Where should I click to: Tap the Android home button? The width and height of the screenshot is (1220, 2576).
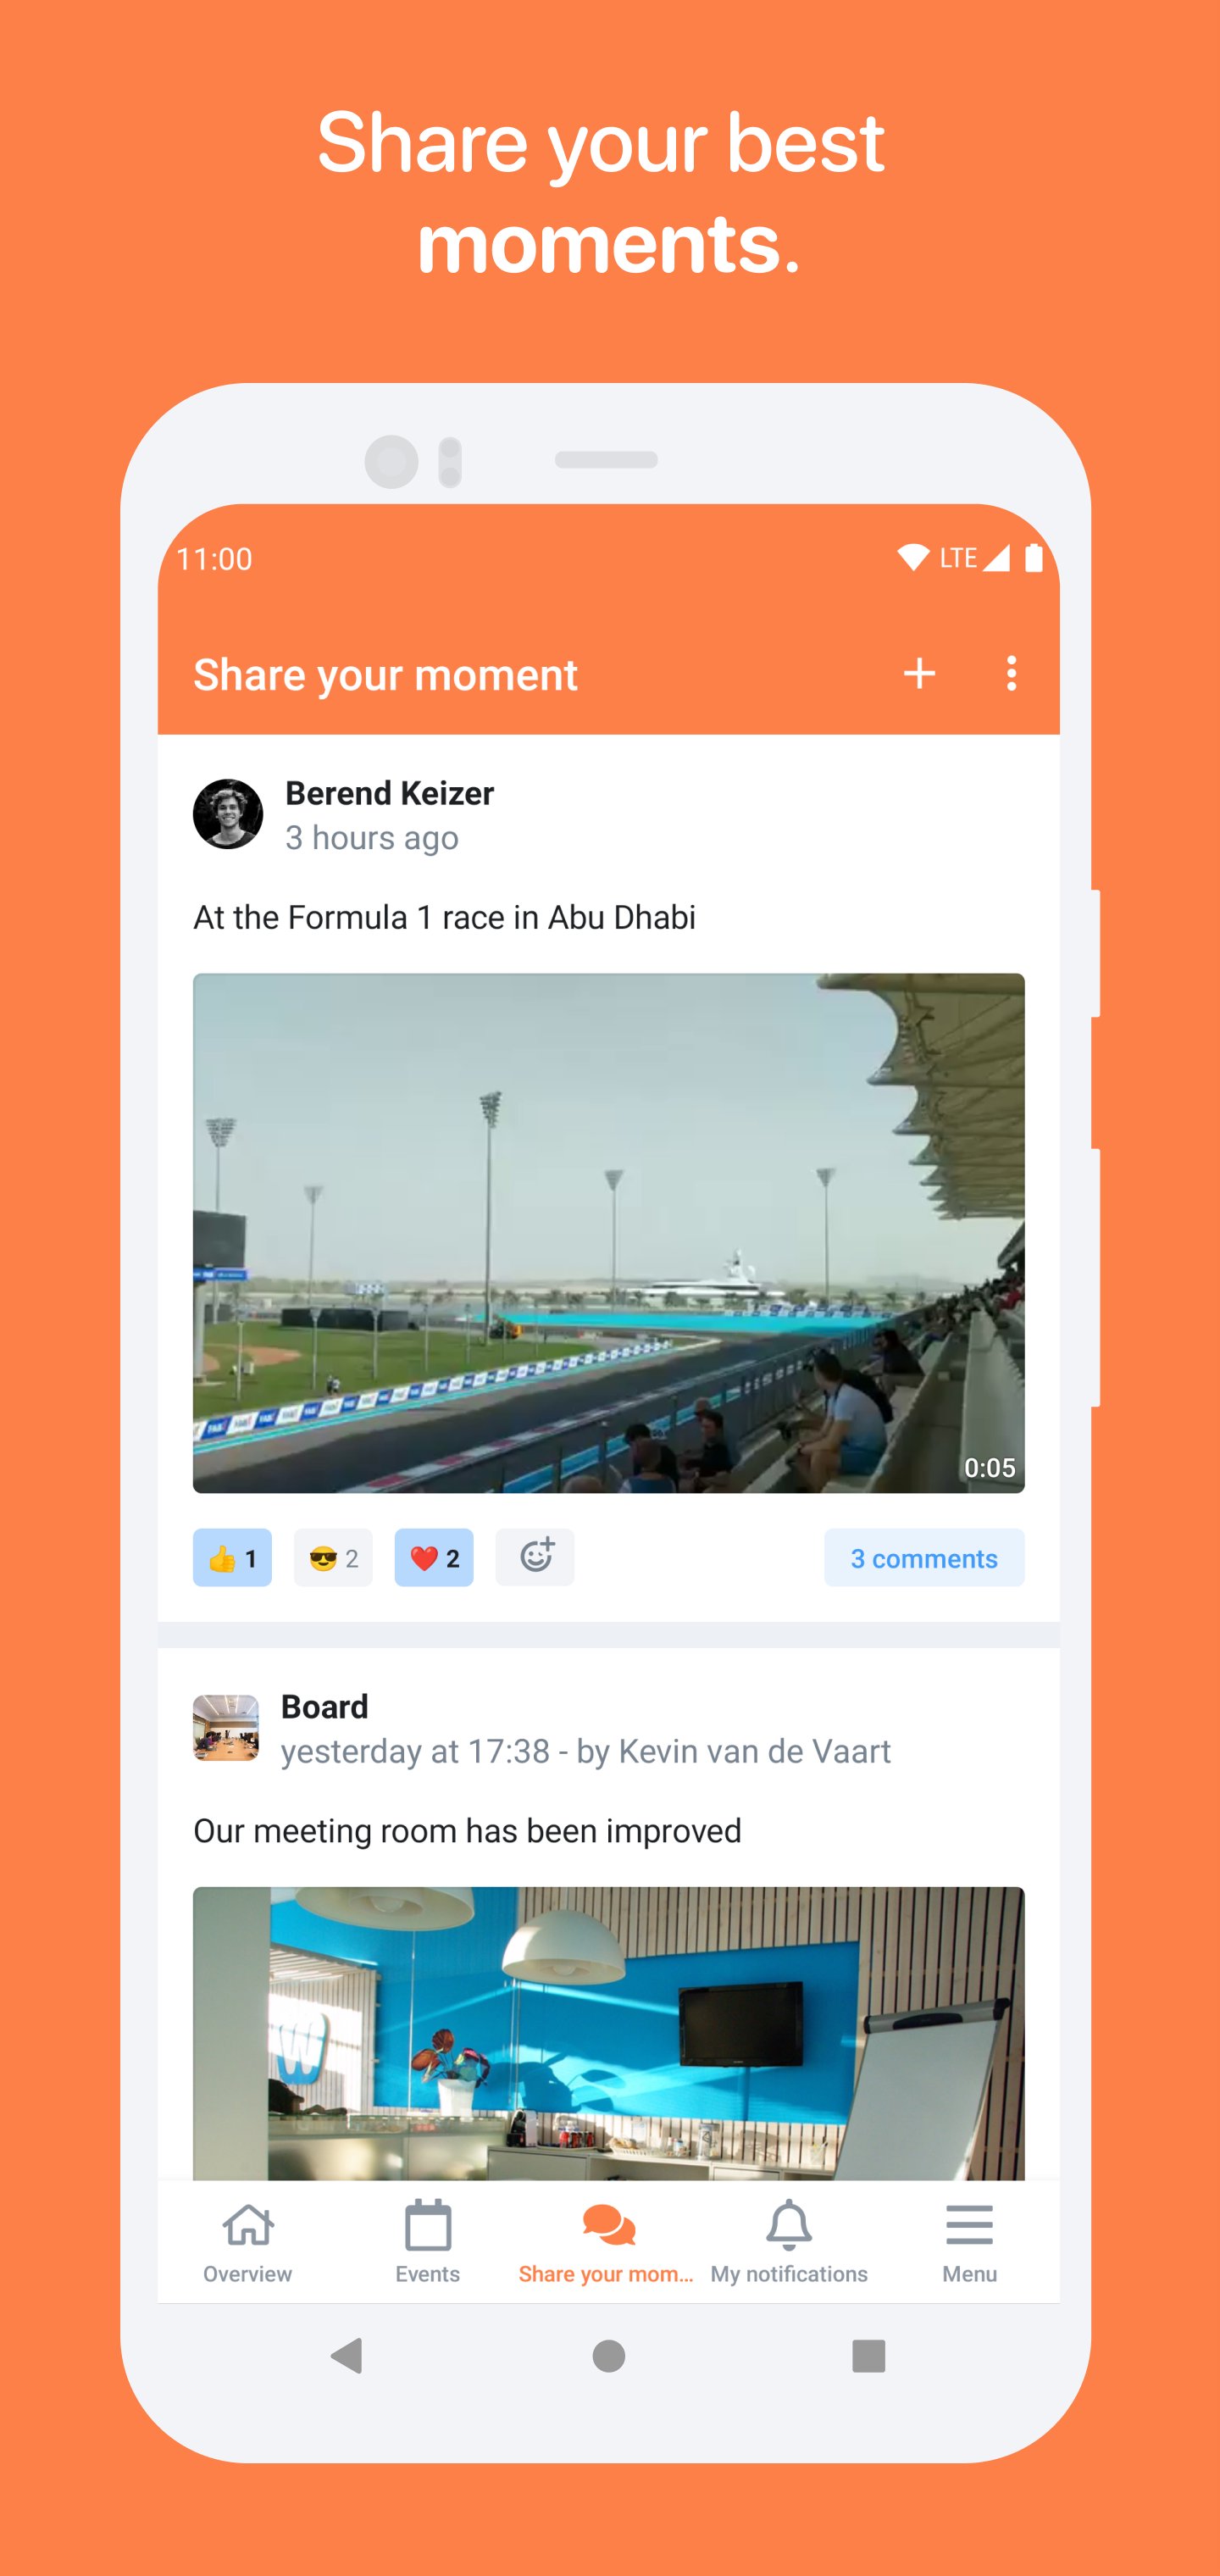(609, 2356)
